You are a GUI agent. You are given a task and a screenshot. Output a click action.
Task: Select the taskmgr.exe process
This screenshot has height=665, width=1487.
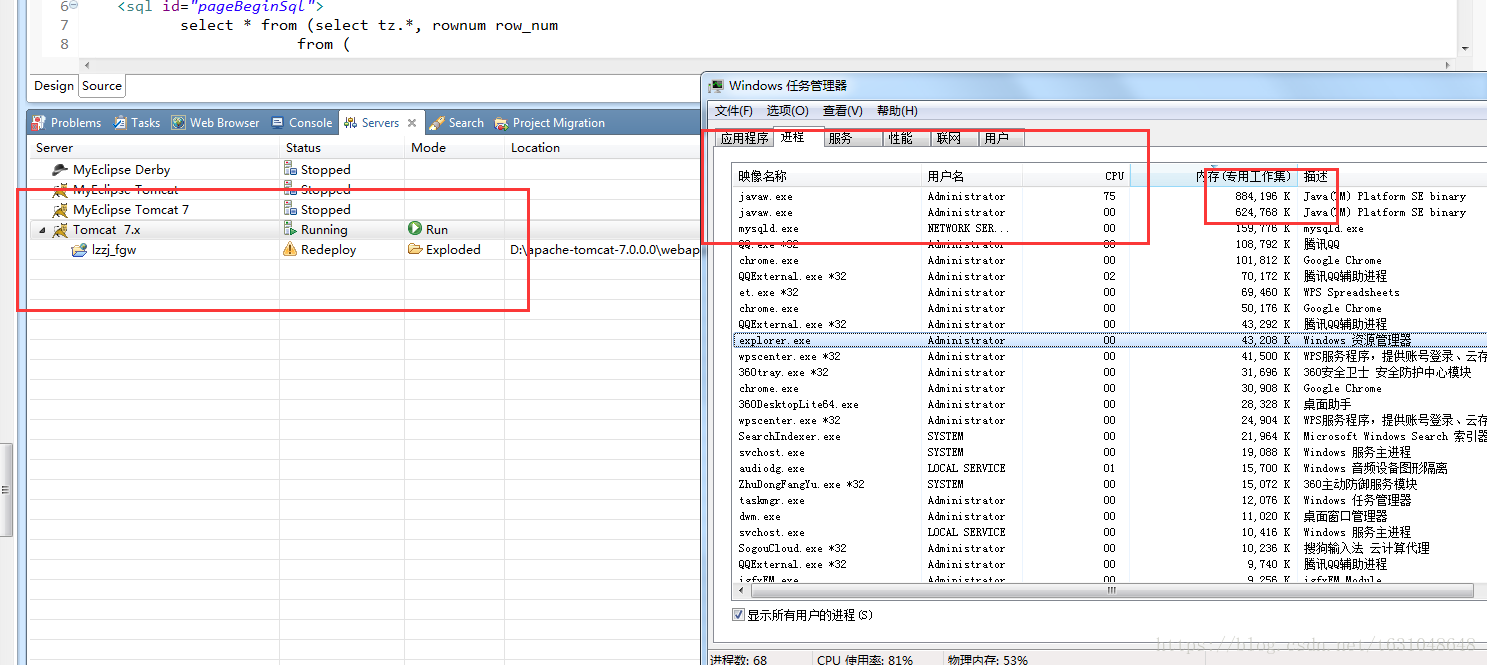[x=1110, y=500]
